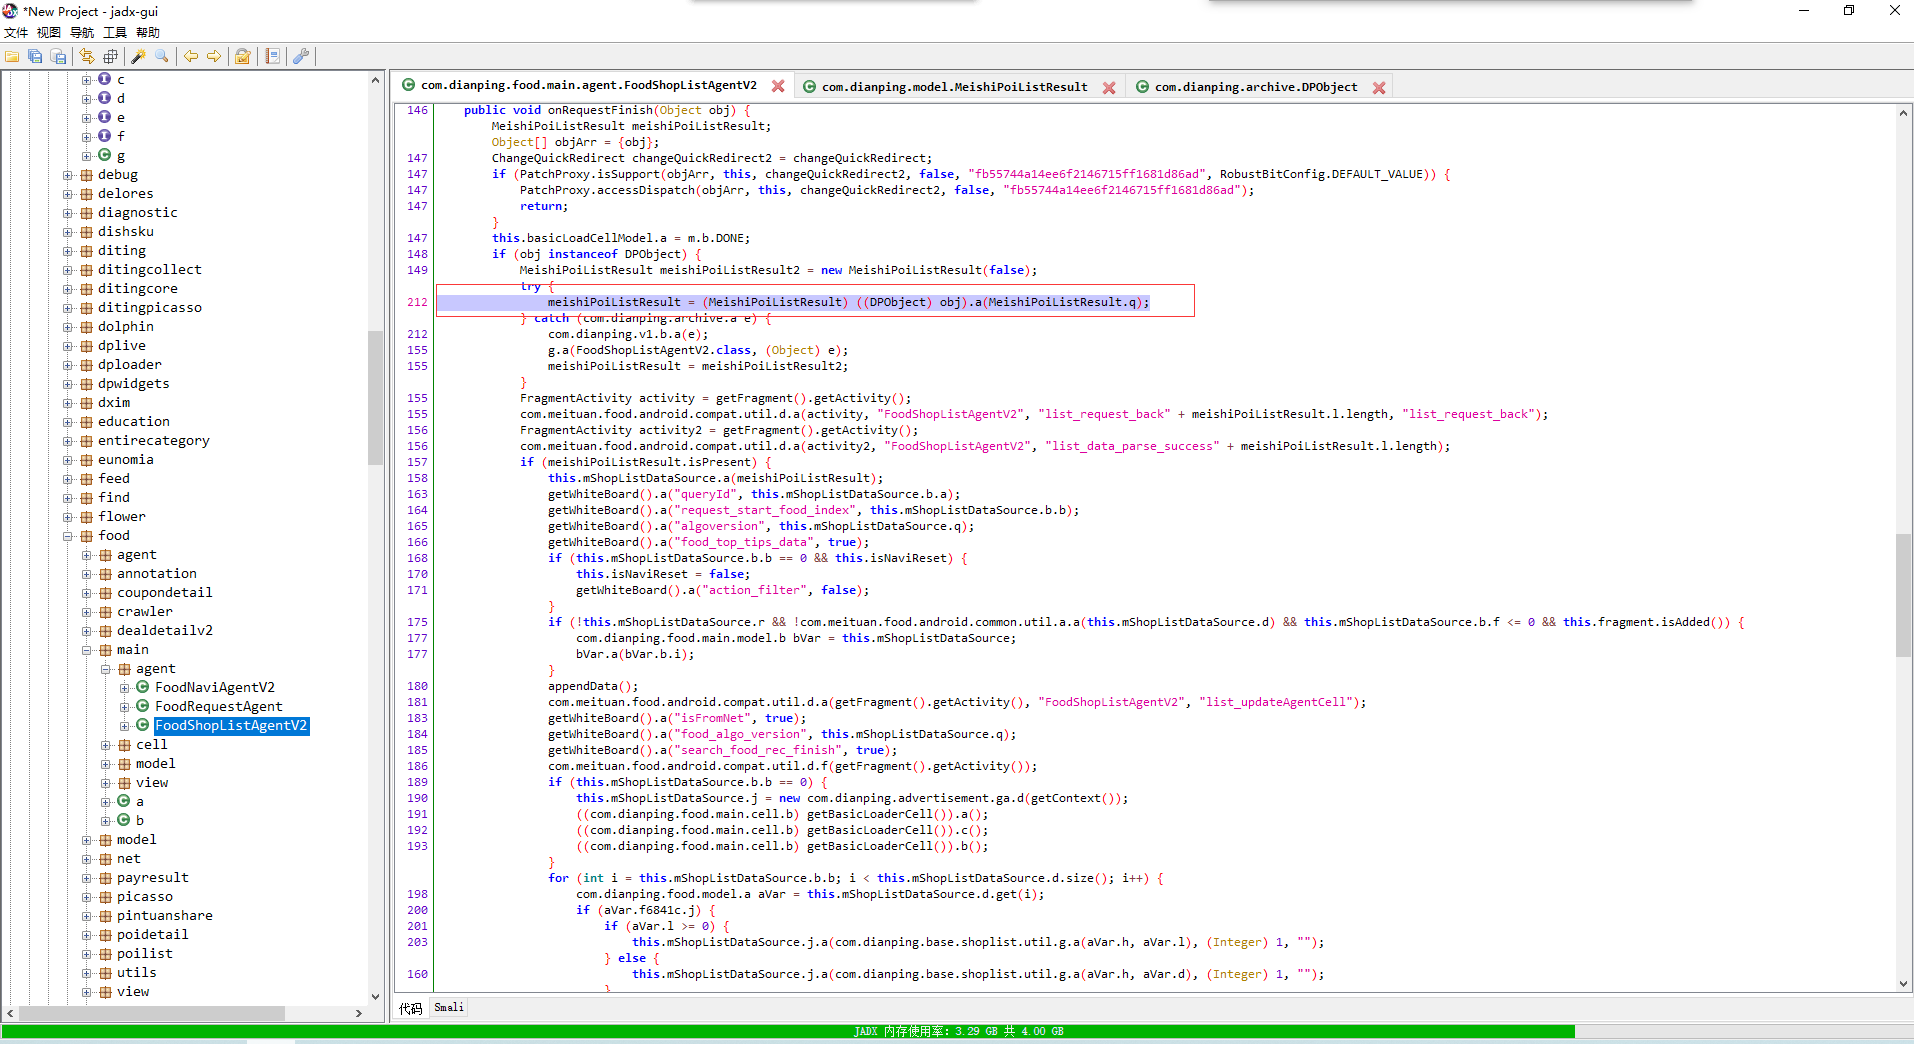Image resolution: width=1914 pixels, height=1044 pixels.
Task: Close the FoodShopListAgentV2 tab
Action: pos(778,86)
